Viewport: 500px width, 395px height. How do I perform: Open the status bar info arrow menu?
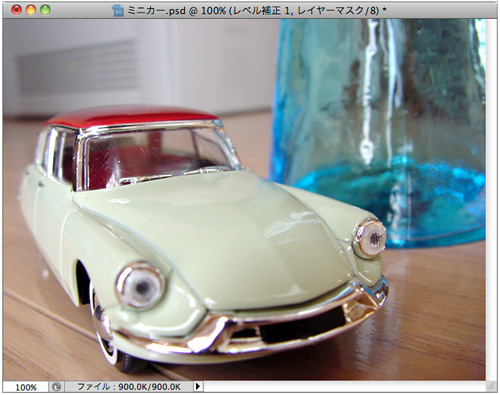[x=198, y=387]
